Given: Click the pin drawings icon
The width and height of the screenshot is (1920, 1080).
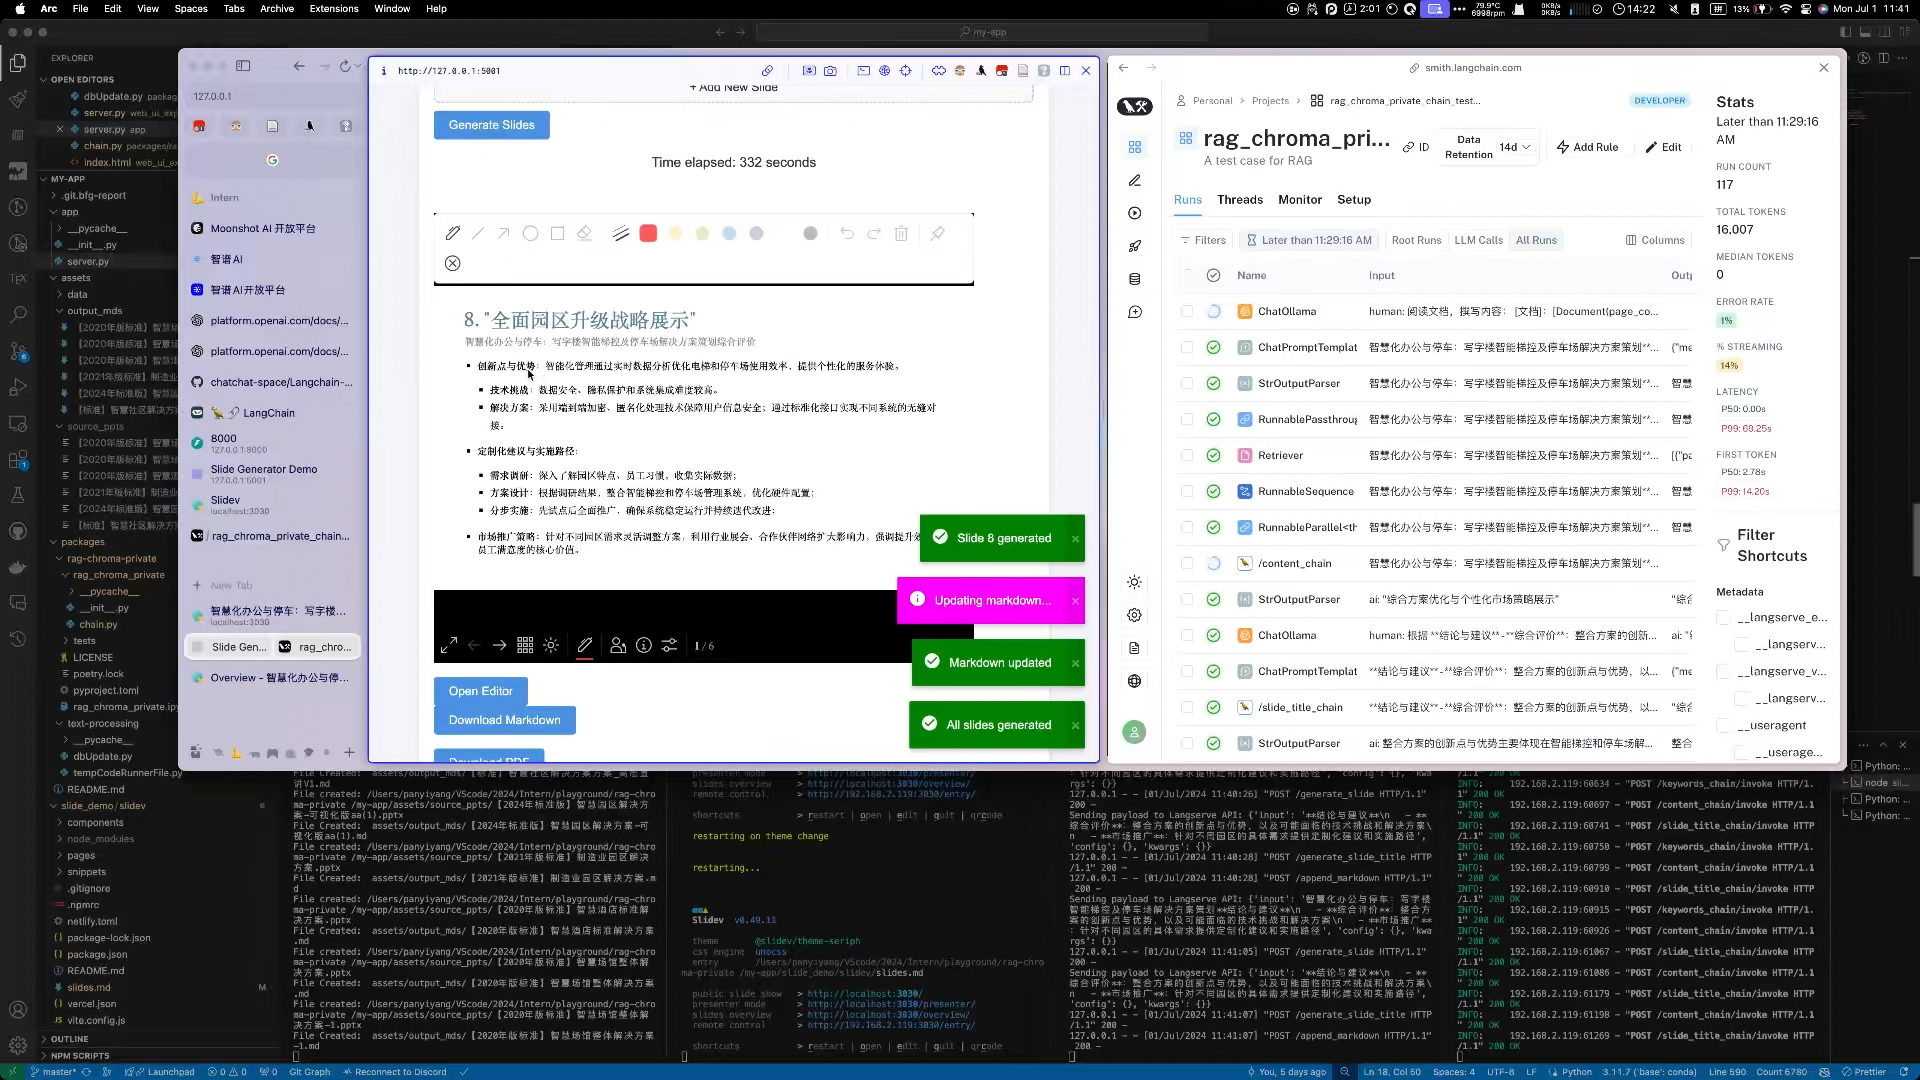Looking at the screenshot, I should click(937, 233).
